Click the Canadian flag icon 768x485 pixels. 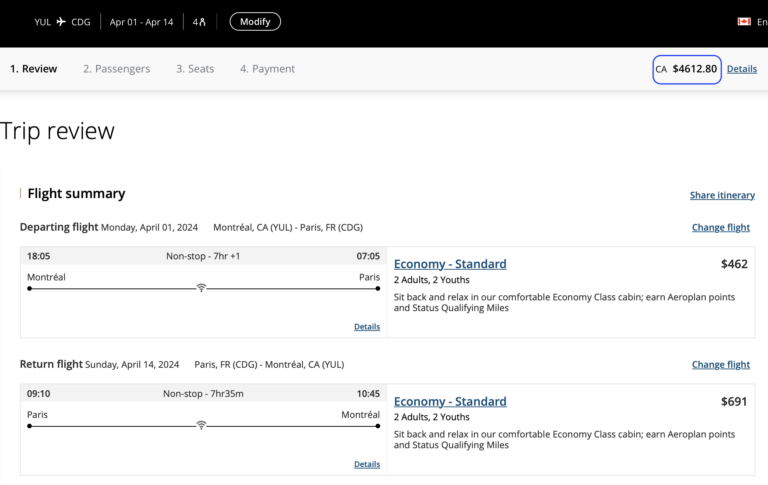[x=744, y=21]
